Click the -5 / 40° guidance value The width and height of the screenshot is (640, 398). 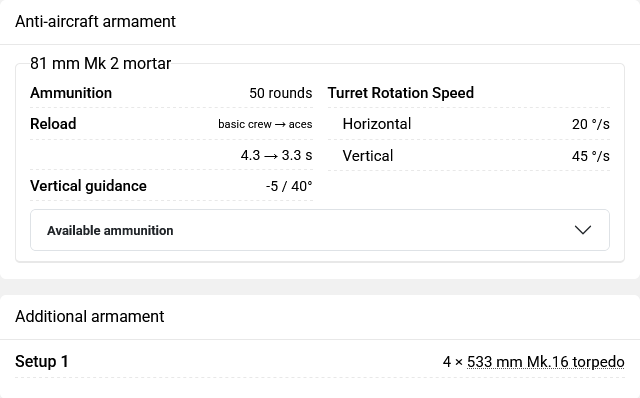(x=289, y=186)
